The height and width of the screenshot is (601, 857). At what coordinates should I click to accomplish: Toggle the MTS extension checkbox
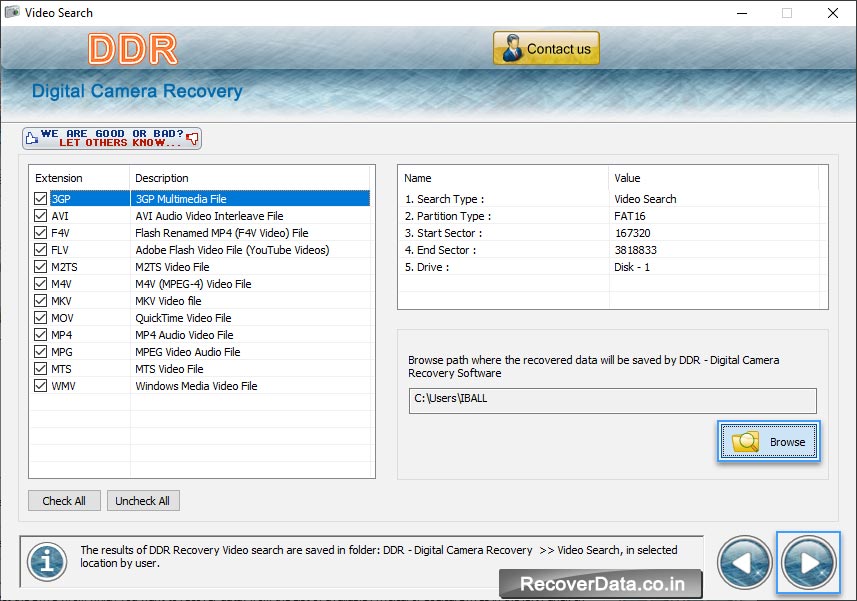click(40, 368)
